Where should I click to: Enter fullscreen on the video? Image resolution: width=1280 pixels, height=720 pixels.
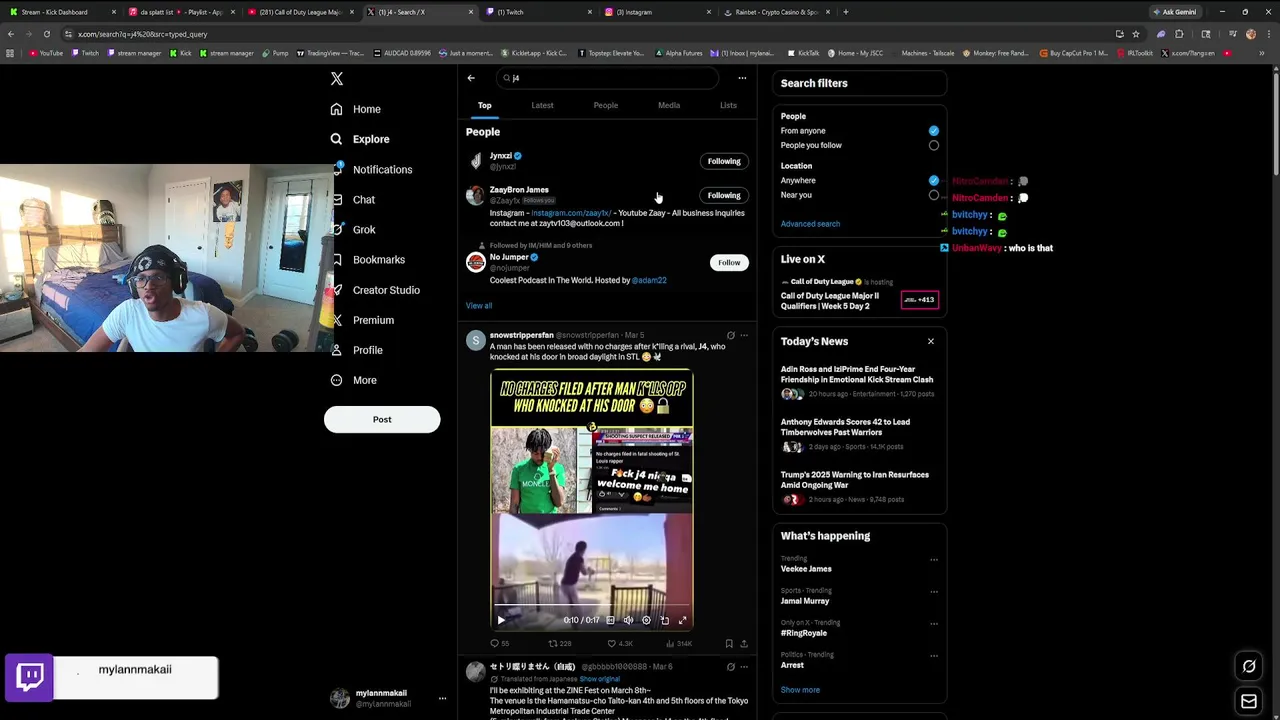[682, 620]
